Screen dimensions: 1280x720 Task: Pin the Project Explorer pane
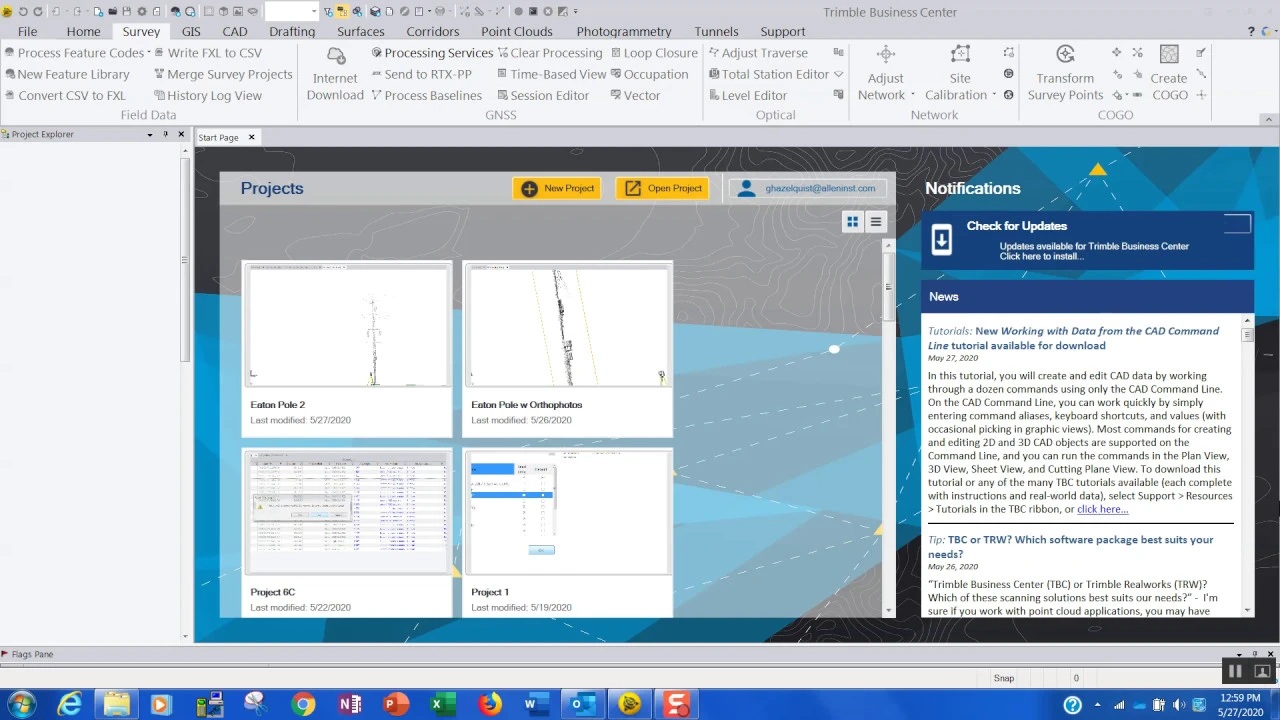click(x=165, y=134)
